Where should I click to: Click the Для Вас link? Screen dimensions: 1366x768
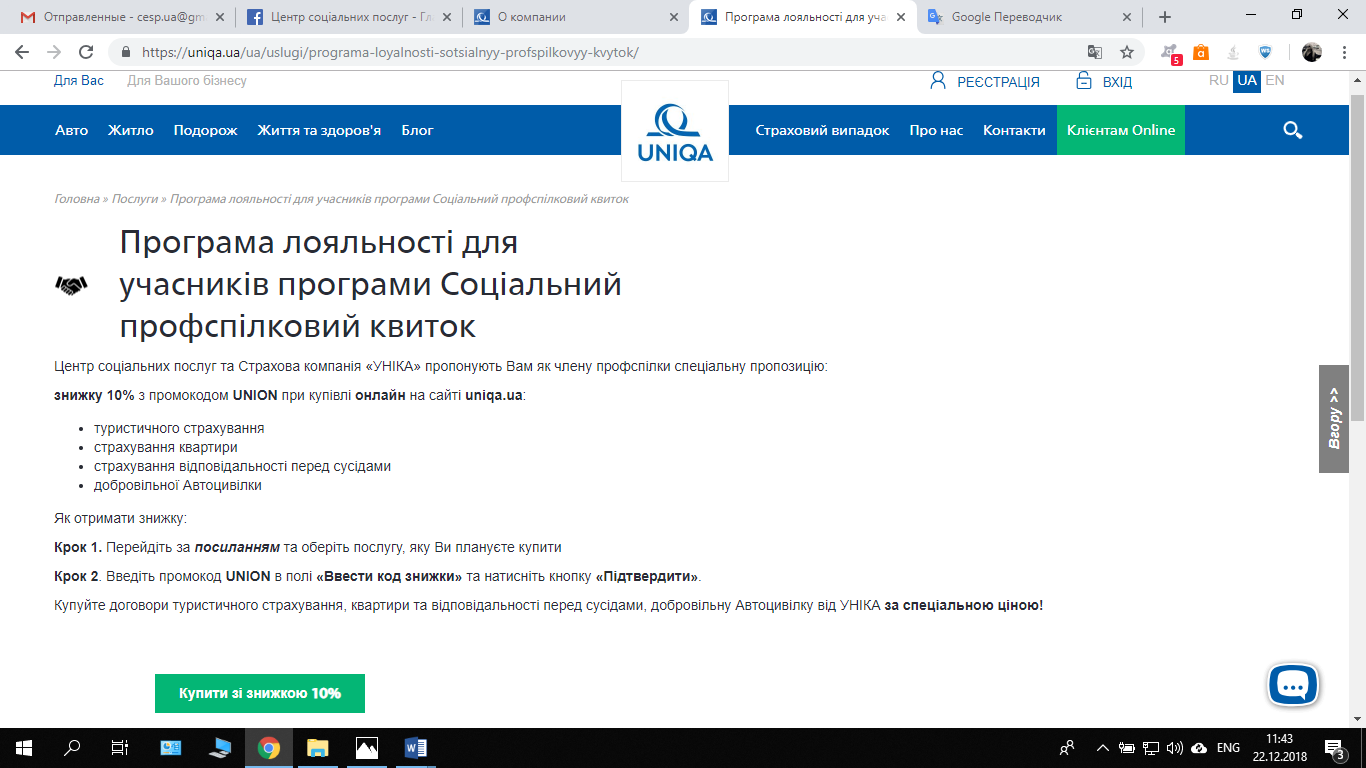pos(79,80)
